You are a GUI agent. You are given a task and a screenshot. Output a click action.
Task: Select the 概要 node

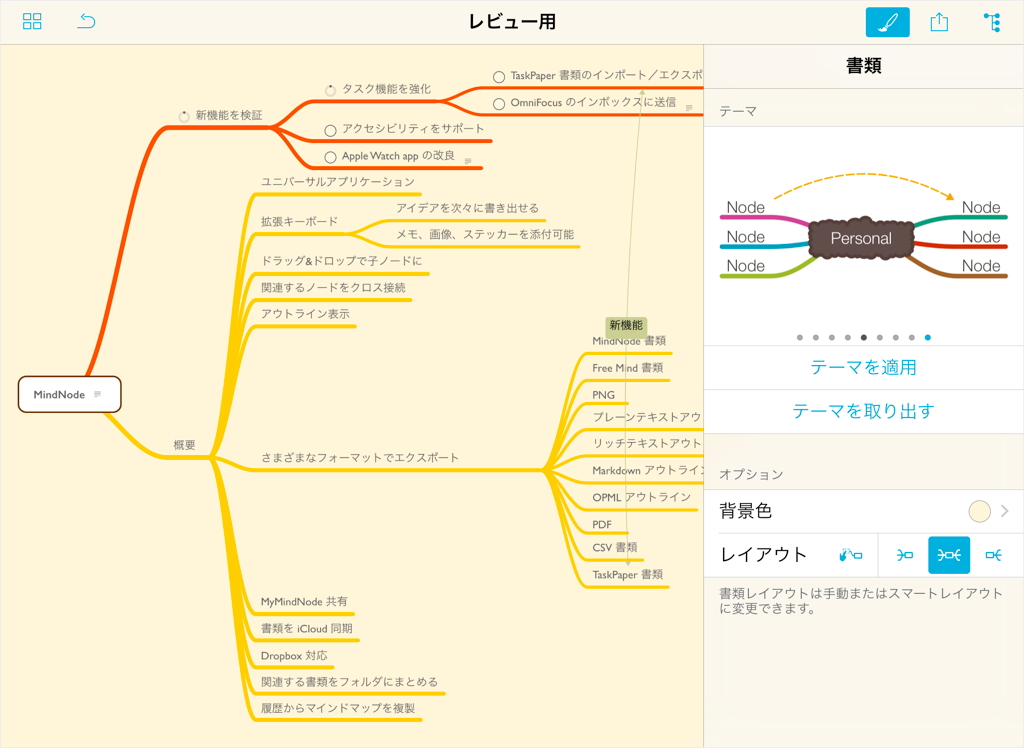click(x=184, y=445)
